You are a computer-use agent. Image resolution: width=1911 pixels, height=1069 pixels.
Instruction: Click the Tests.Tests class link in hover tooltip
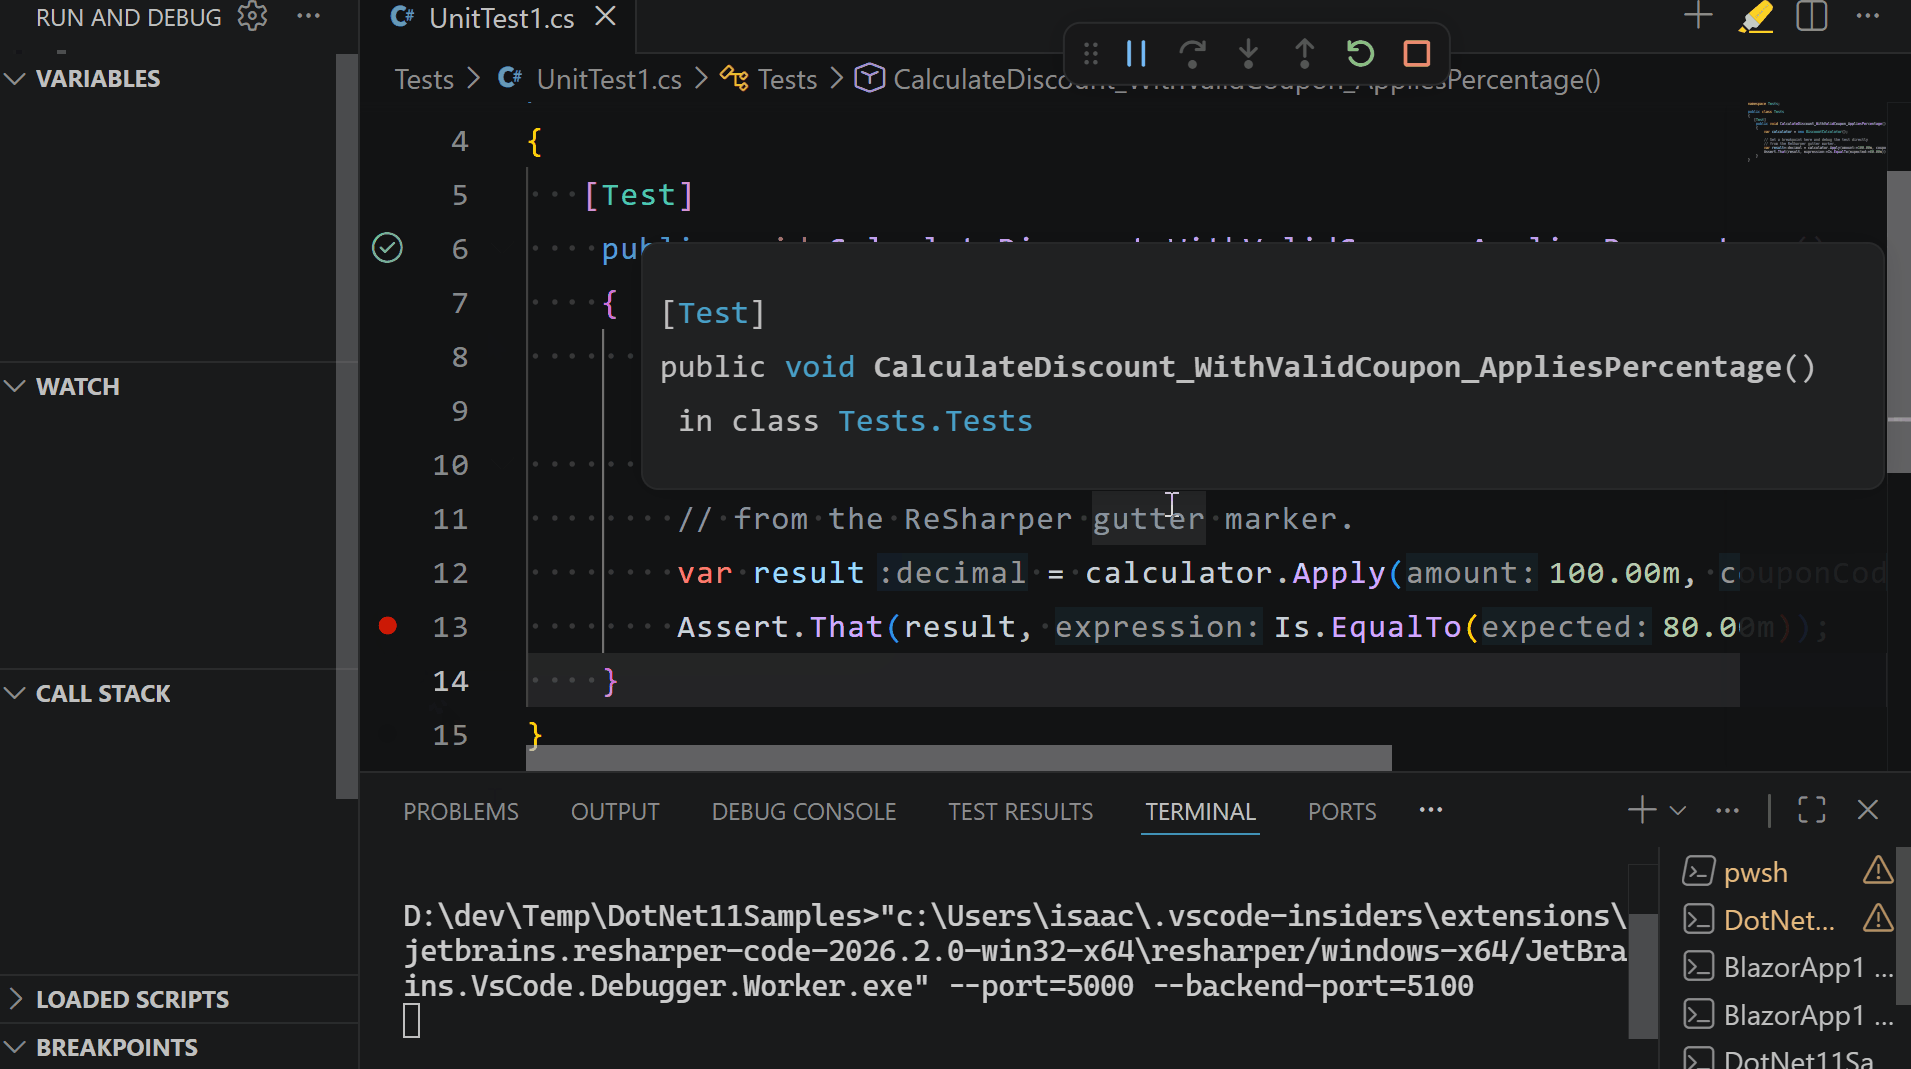point(935,421)
